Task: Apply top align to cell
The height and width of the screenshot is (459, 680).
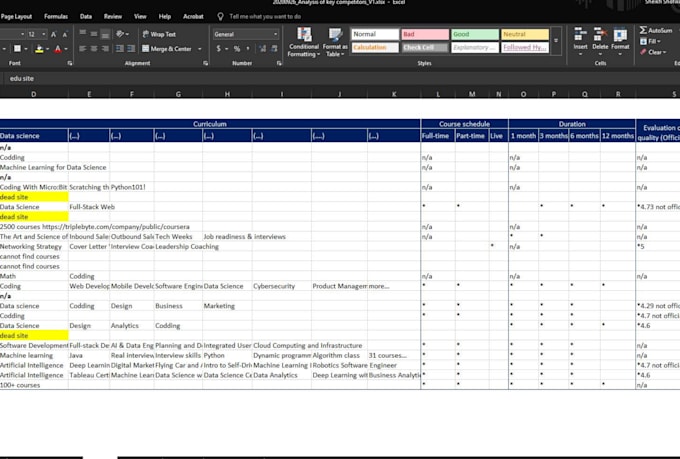Action: point(82,34)
